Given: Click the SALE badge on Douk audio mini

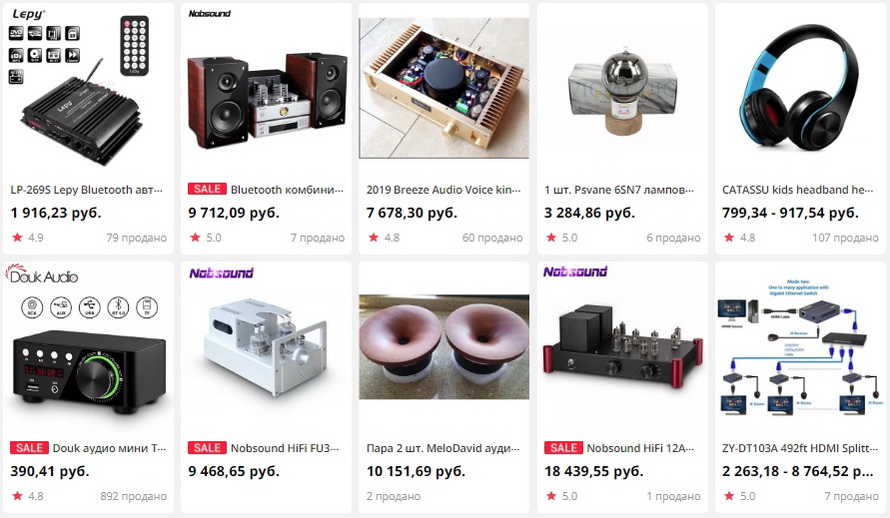Looking at the screenshot, I should pos(30,448).
